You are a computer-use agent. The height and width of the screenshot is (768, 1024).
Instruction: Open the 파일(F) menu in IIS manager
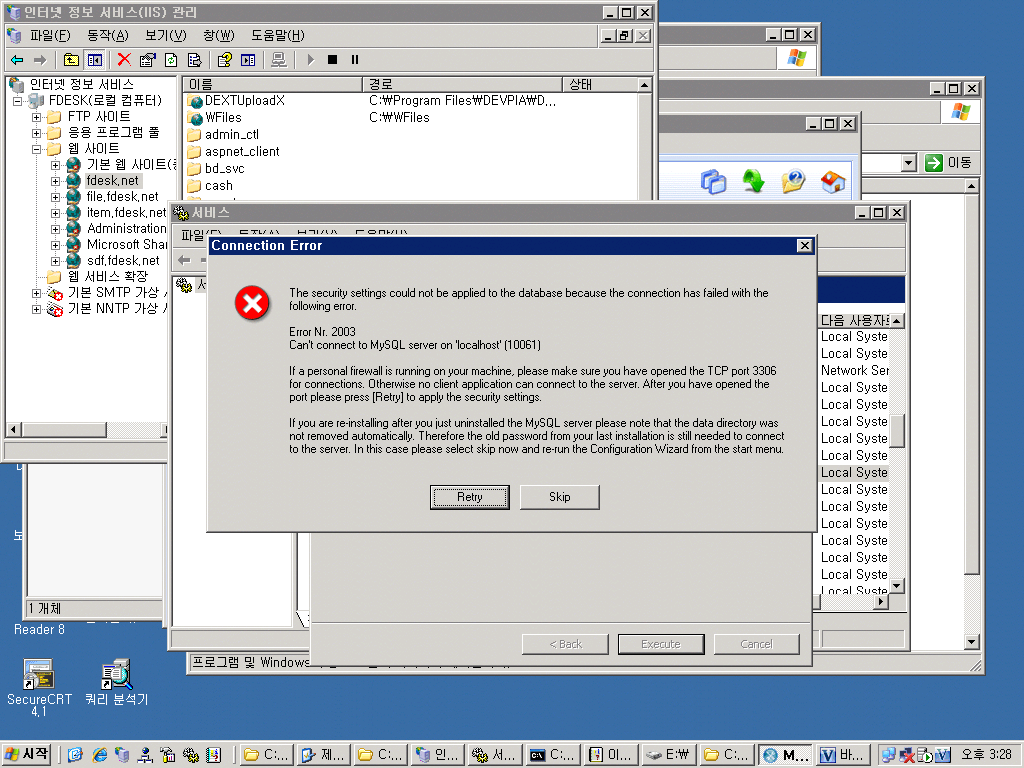[x=49, y=35]
